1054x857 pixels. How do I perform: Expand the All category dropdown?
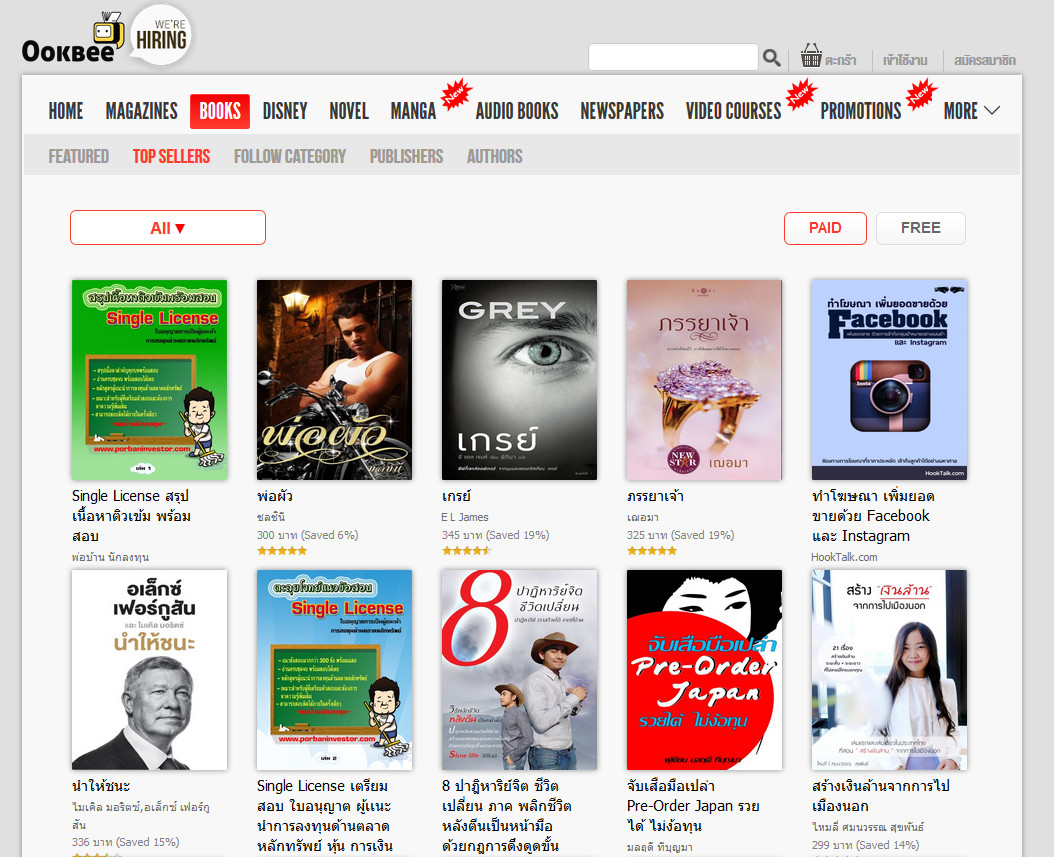point(168,228)
